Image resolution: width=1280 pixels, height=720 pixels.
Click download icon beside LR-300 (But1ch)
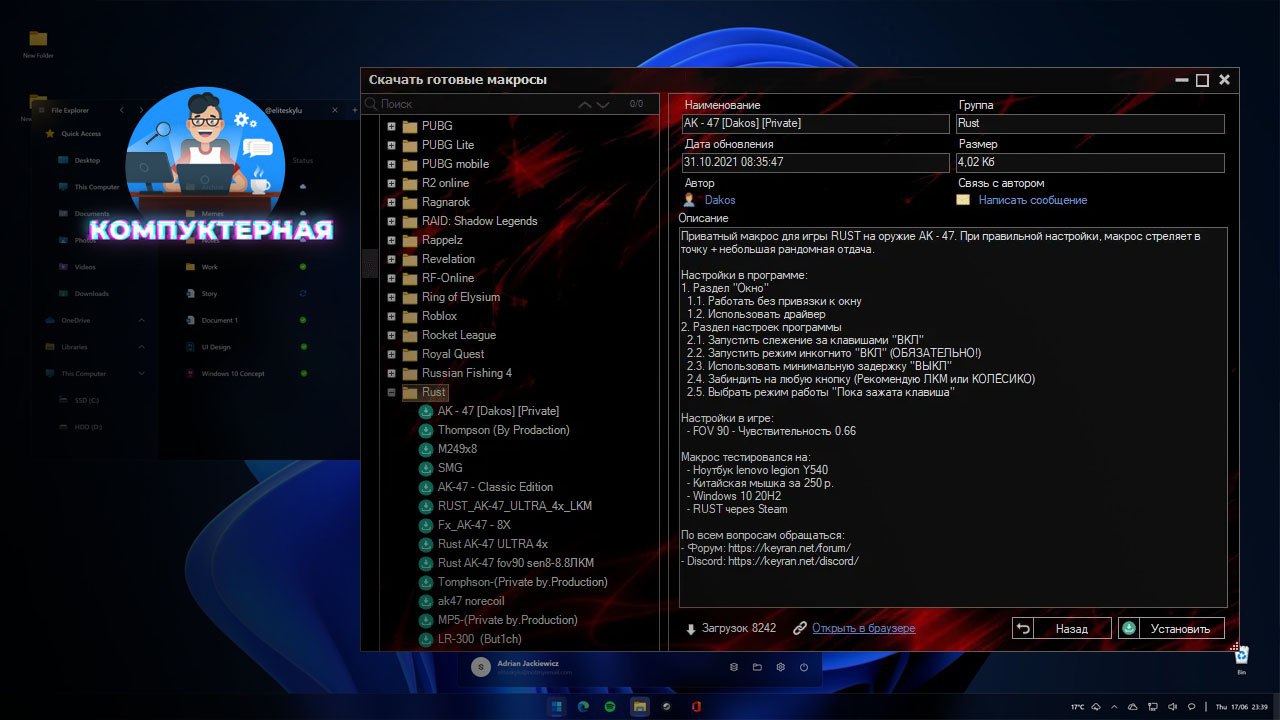[426, 639]
